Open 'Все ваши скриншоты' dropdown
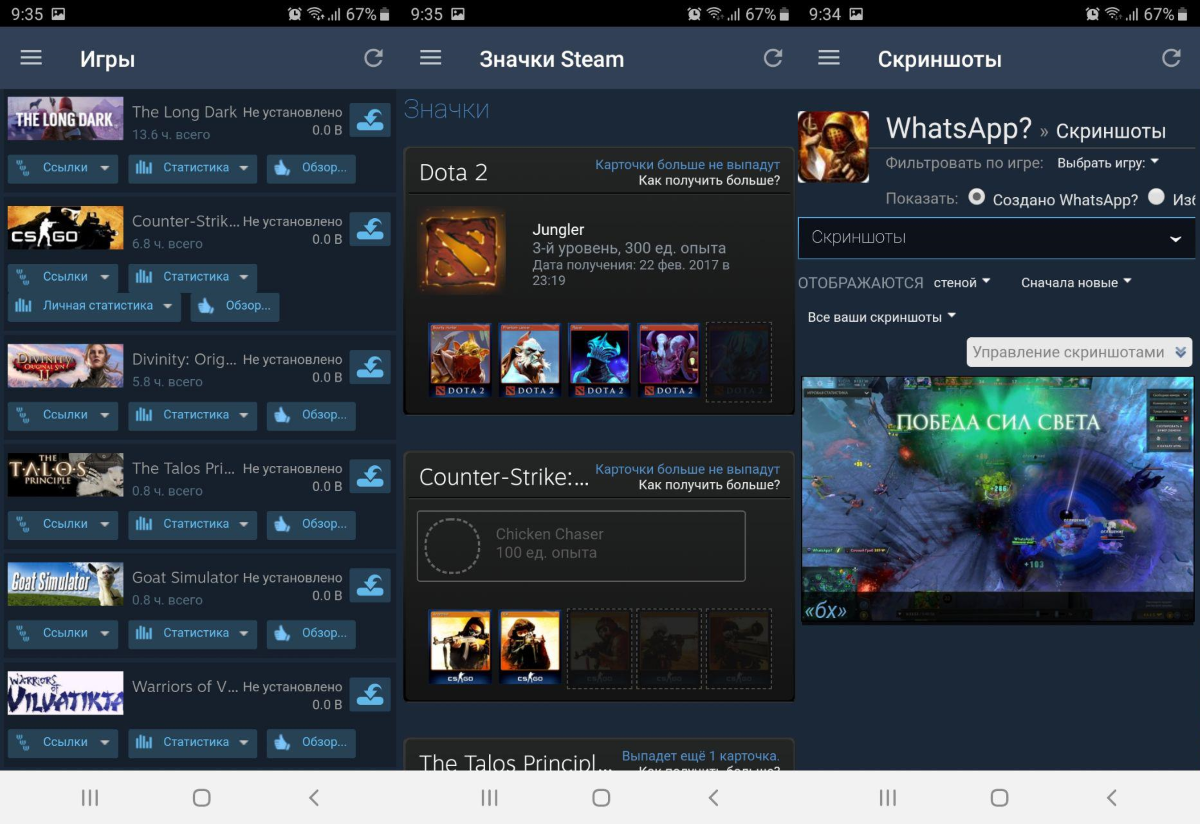Image resolution: width=1200 pixels, height=824 pixels. 882,317
